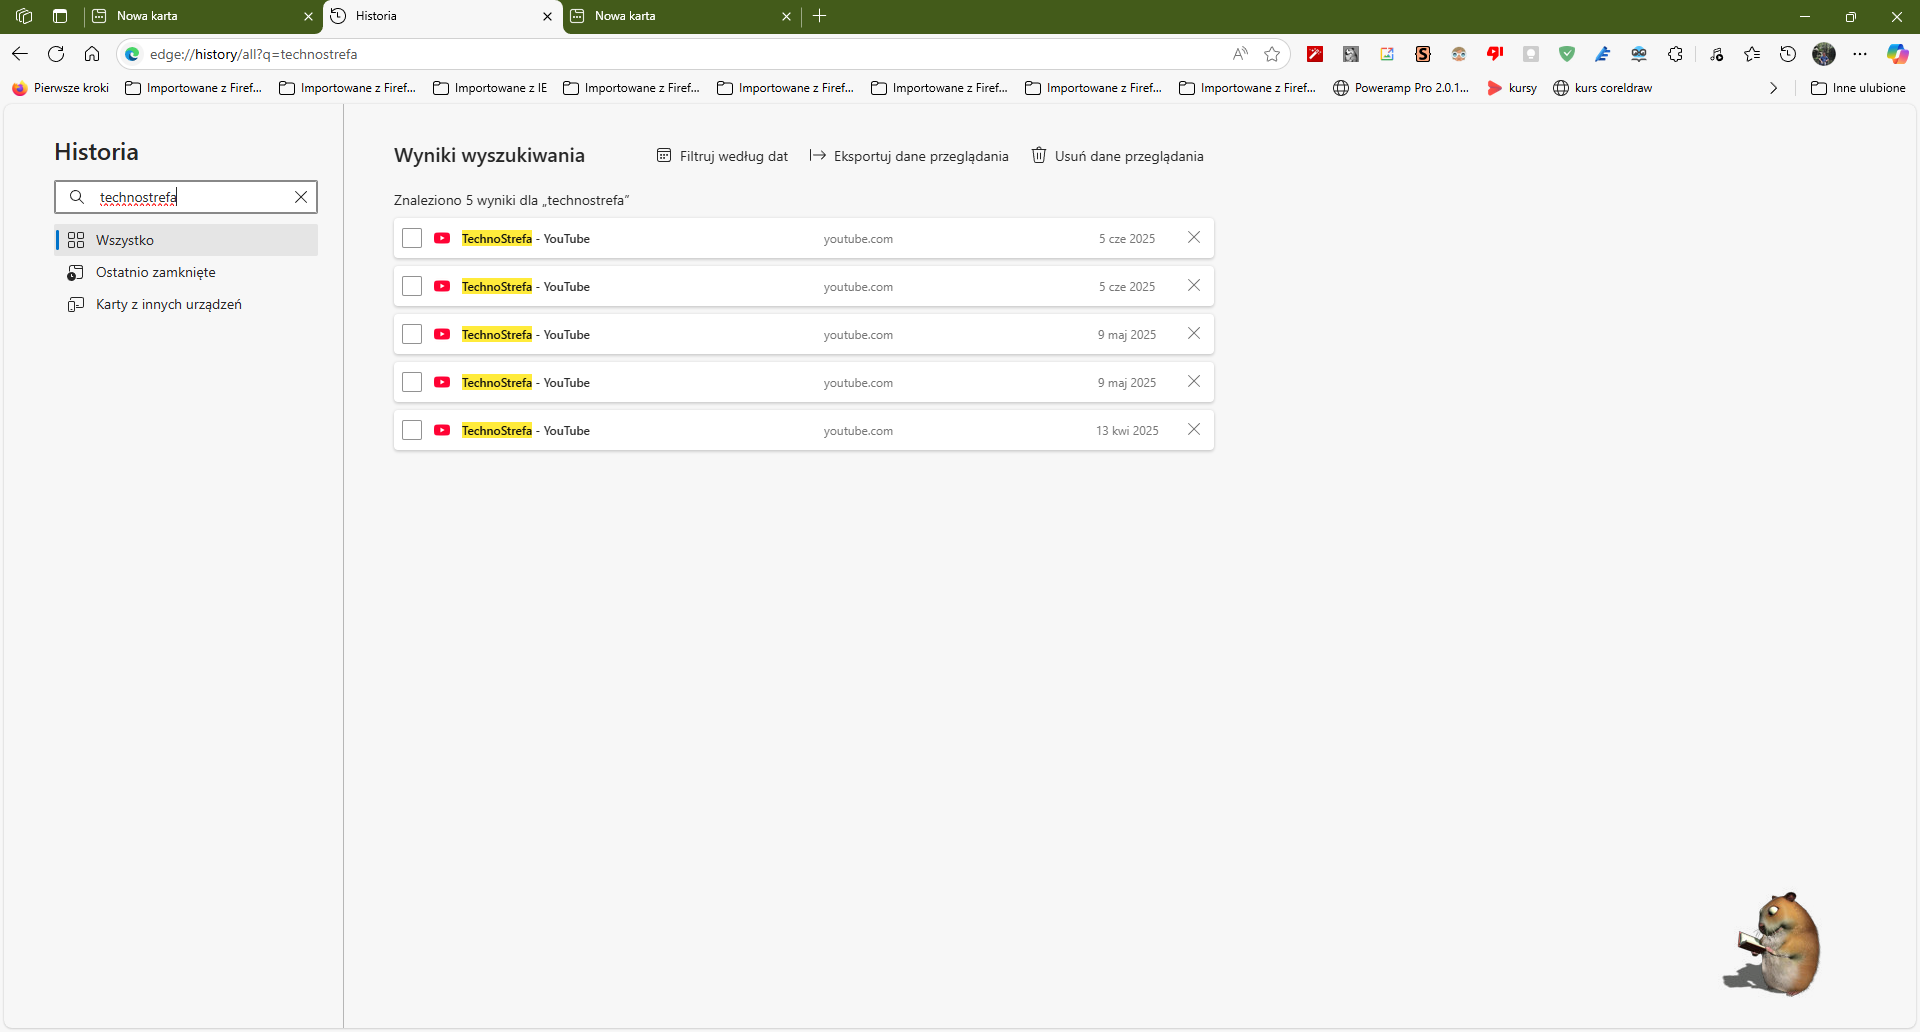Click Eksportuj dane przeglądania
Viewport: 1920px width, 1032px height.
(909, 156)
